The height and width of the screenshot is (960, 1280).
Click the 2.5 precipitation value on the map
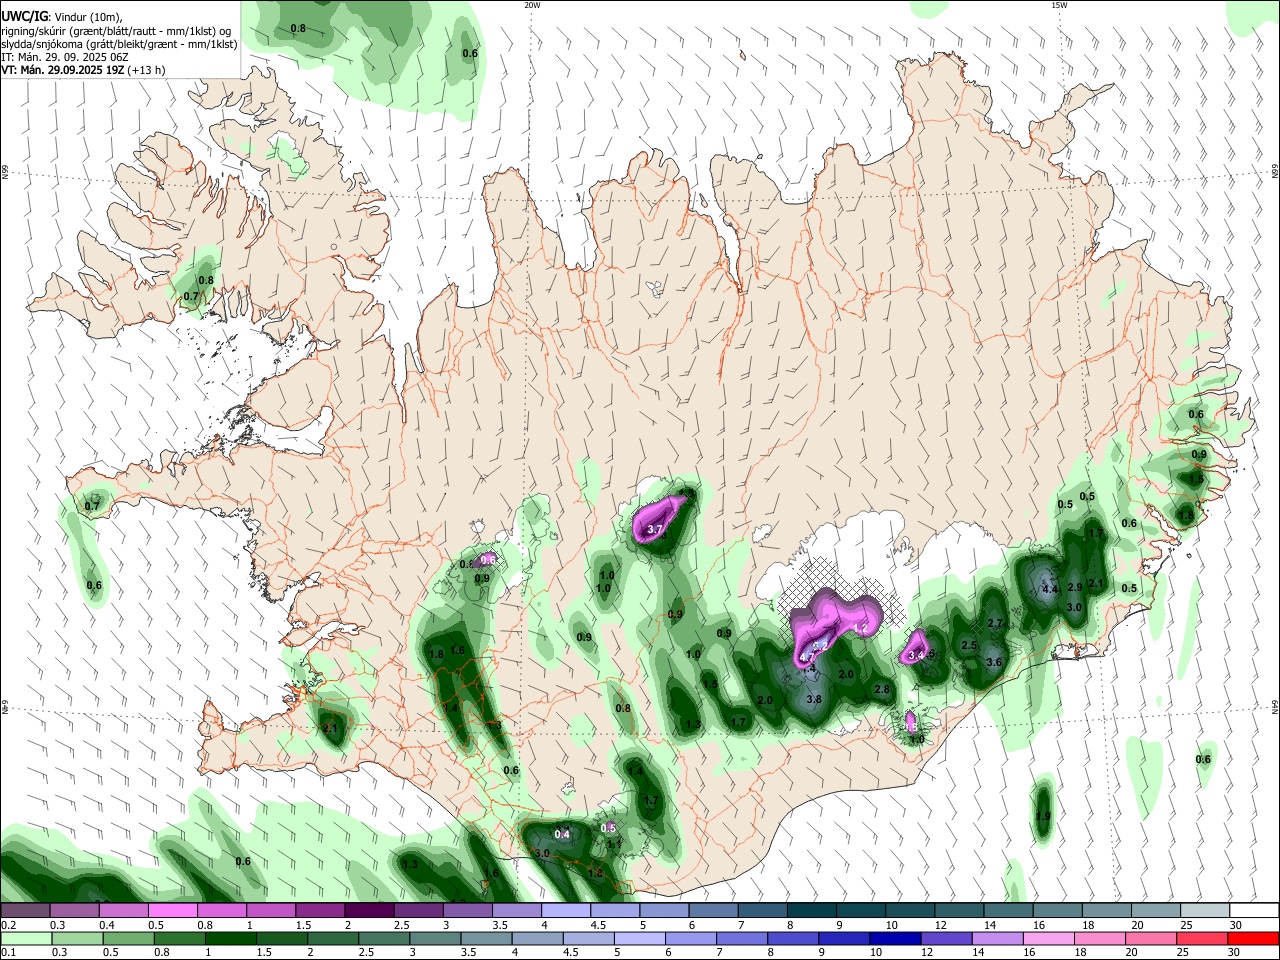tap(969, 645)
